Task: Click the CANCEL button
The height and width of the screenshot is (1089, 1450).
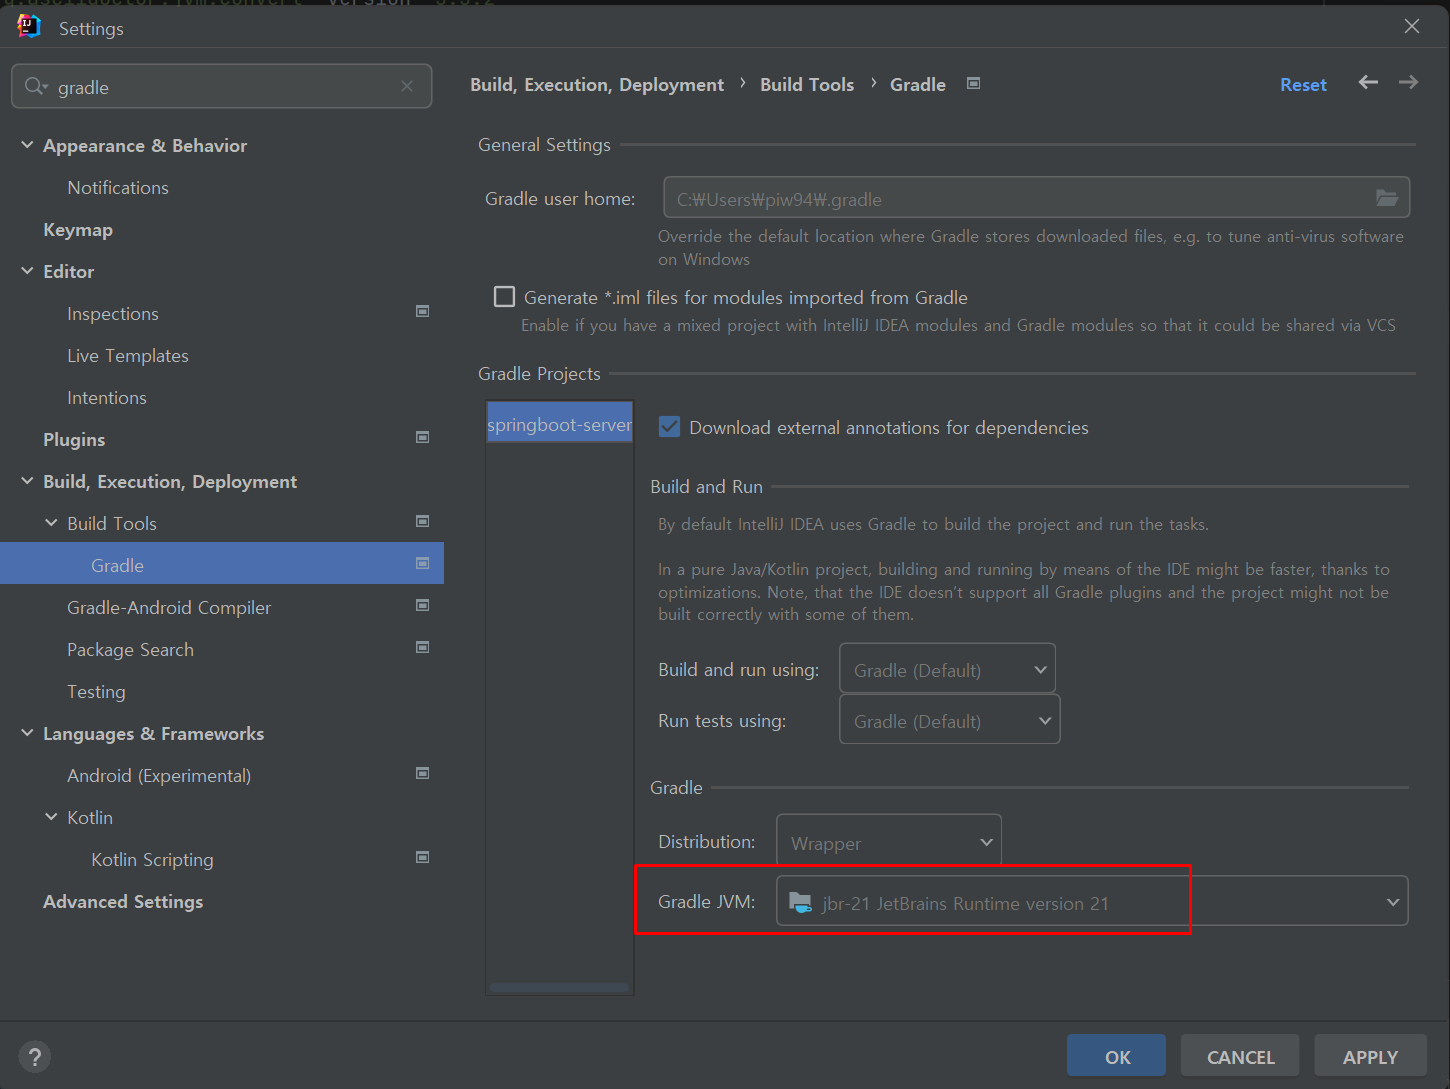Action: [x=1240, y=1056]
